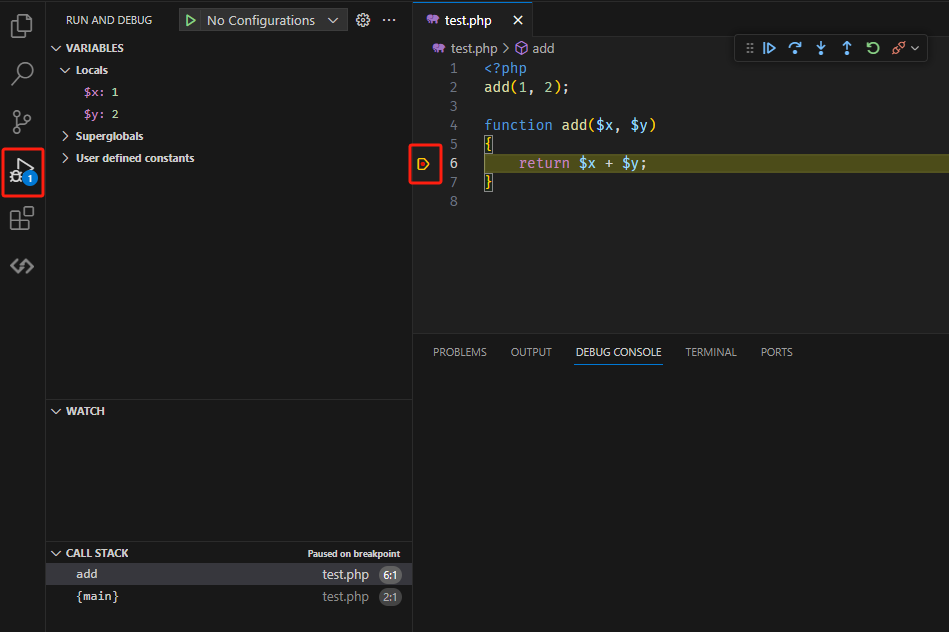This screenshot has height=632, width=949.
Task: Open Run and Debug more actions menu
Action: [x=389, y=21]
